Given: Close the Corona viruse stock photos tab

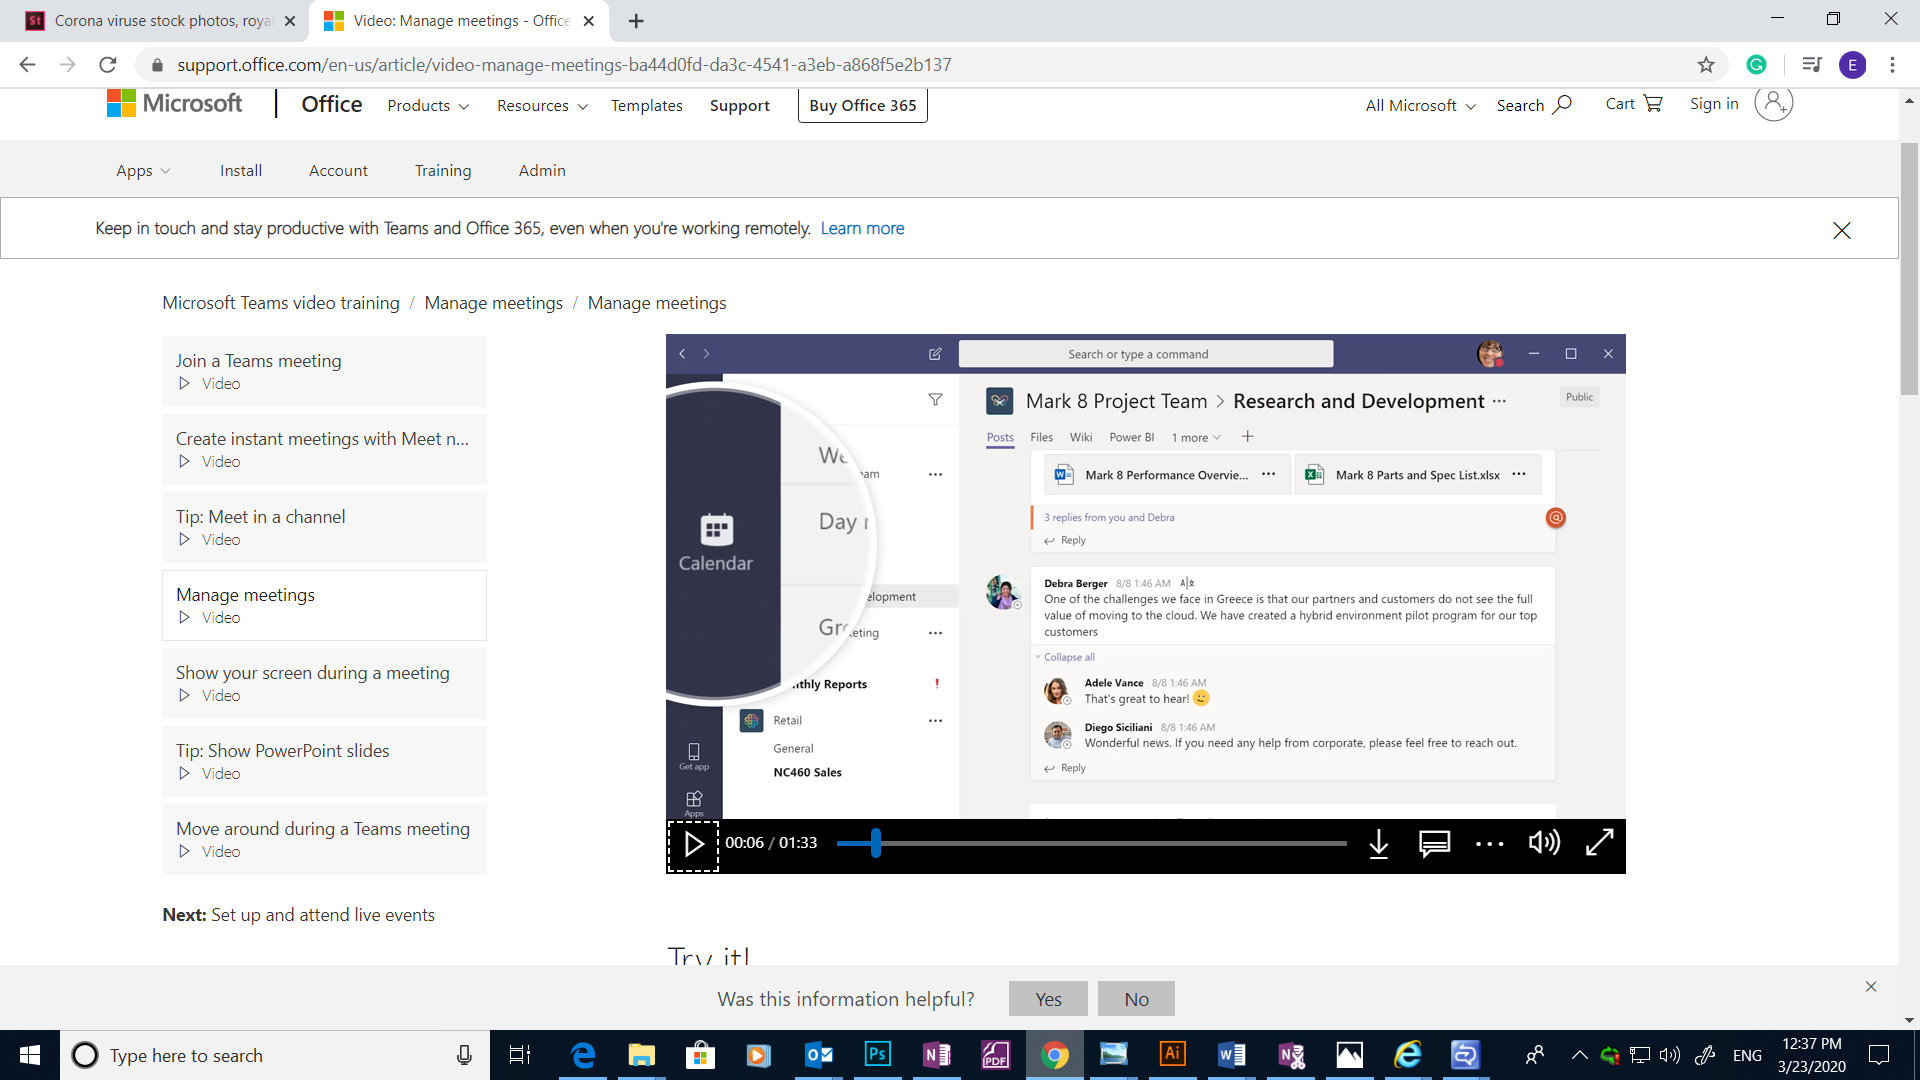Looking at the screenshot, I should click(290, 20).
